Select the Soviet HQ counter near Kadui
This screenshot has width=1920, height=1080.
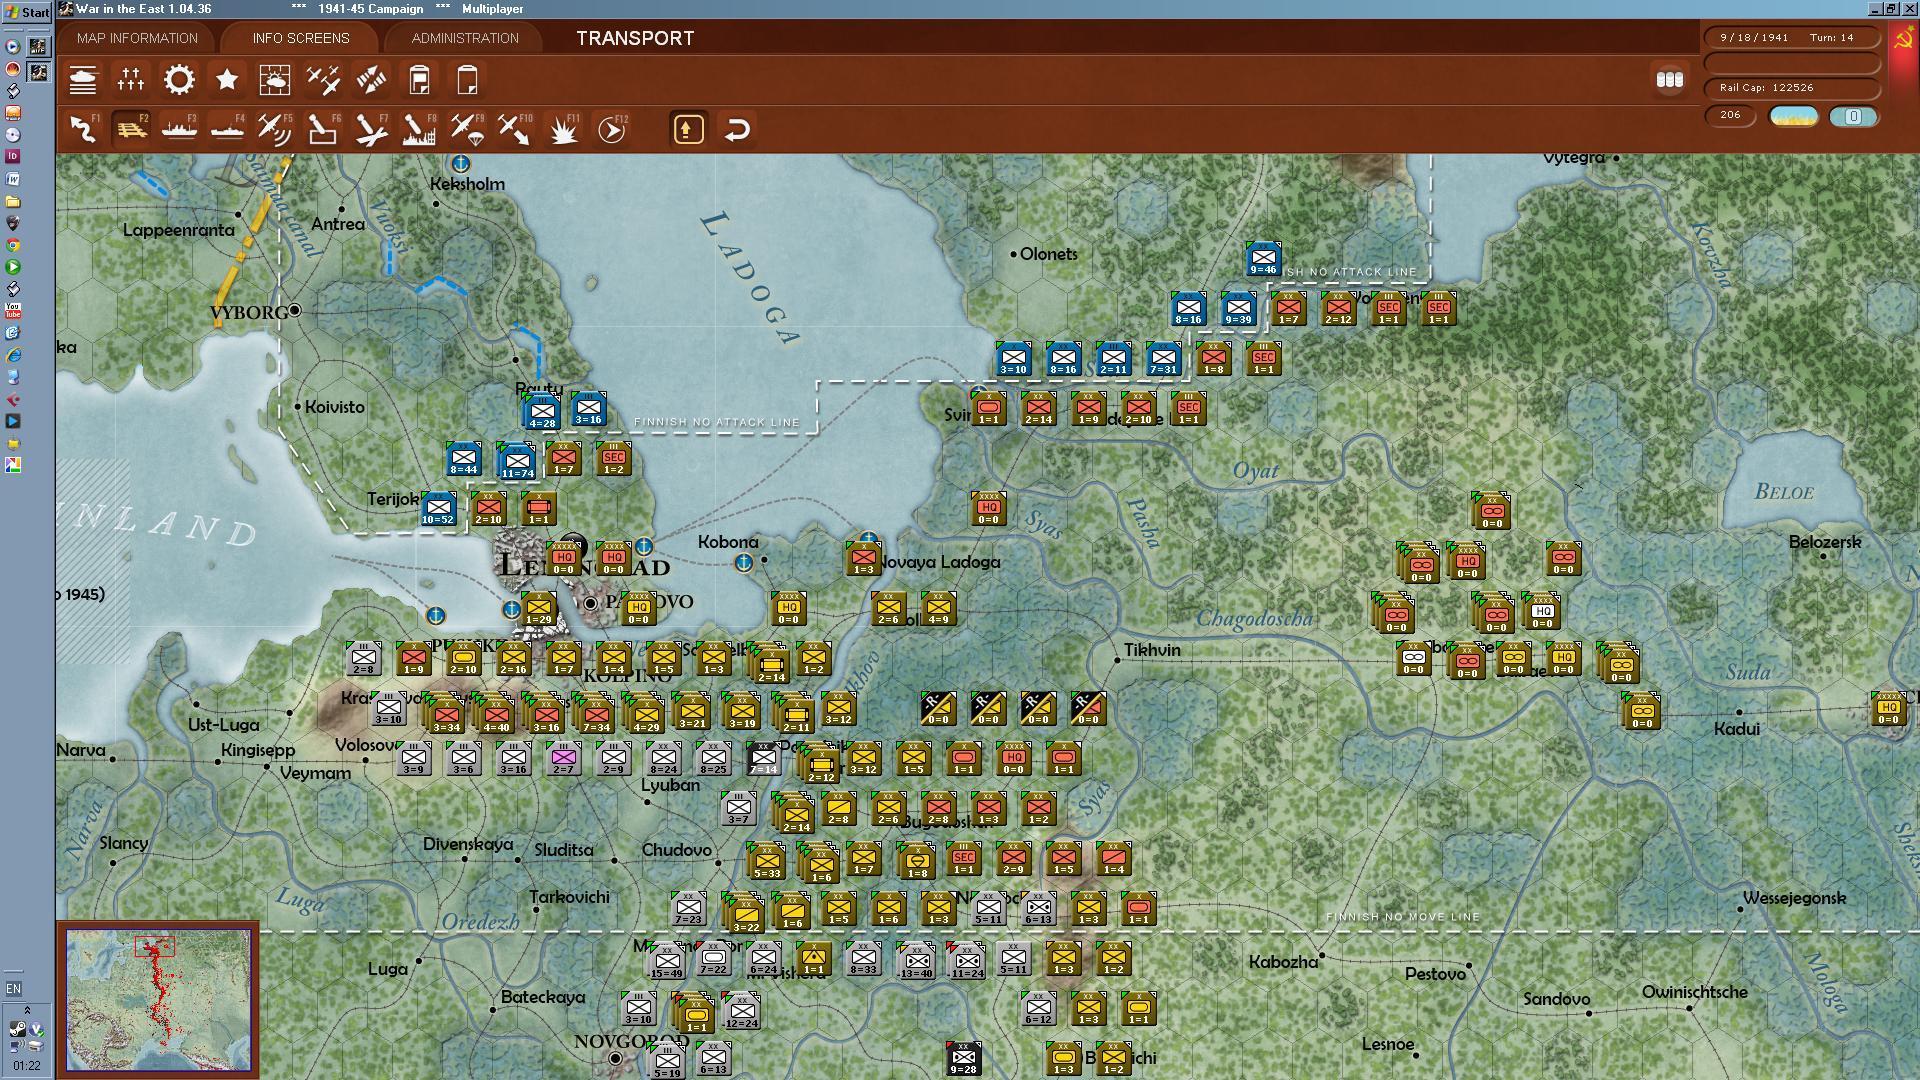pyautogui.click(x=1888, y=709)
